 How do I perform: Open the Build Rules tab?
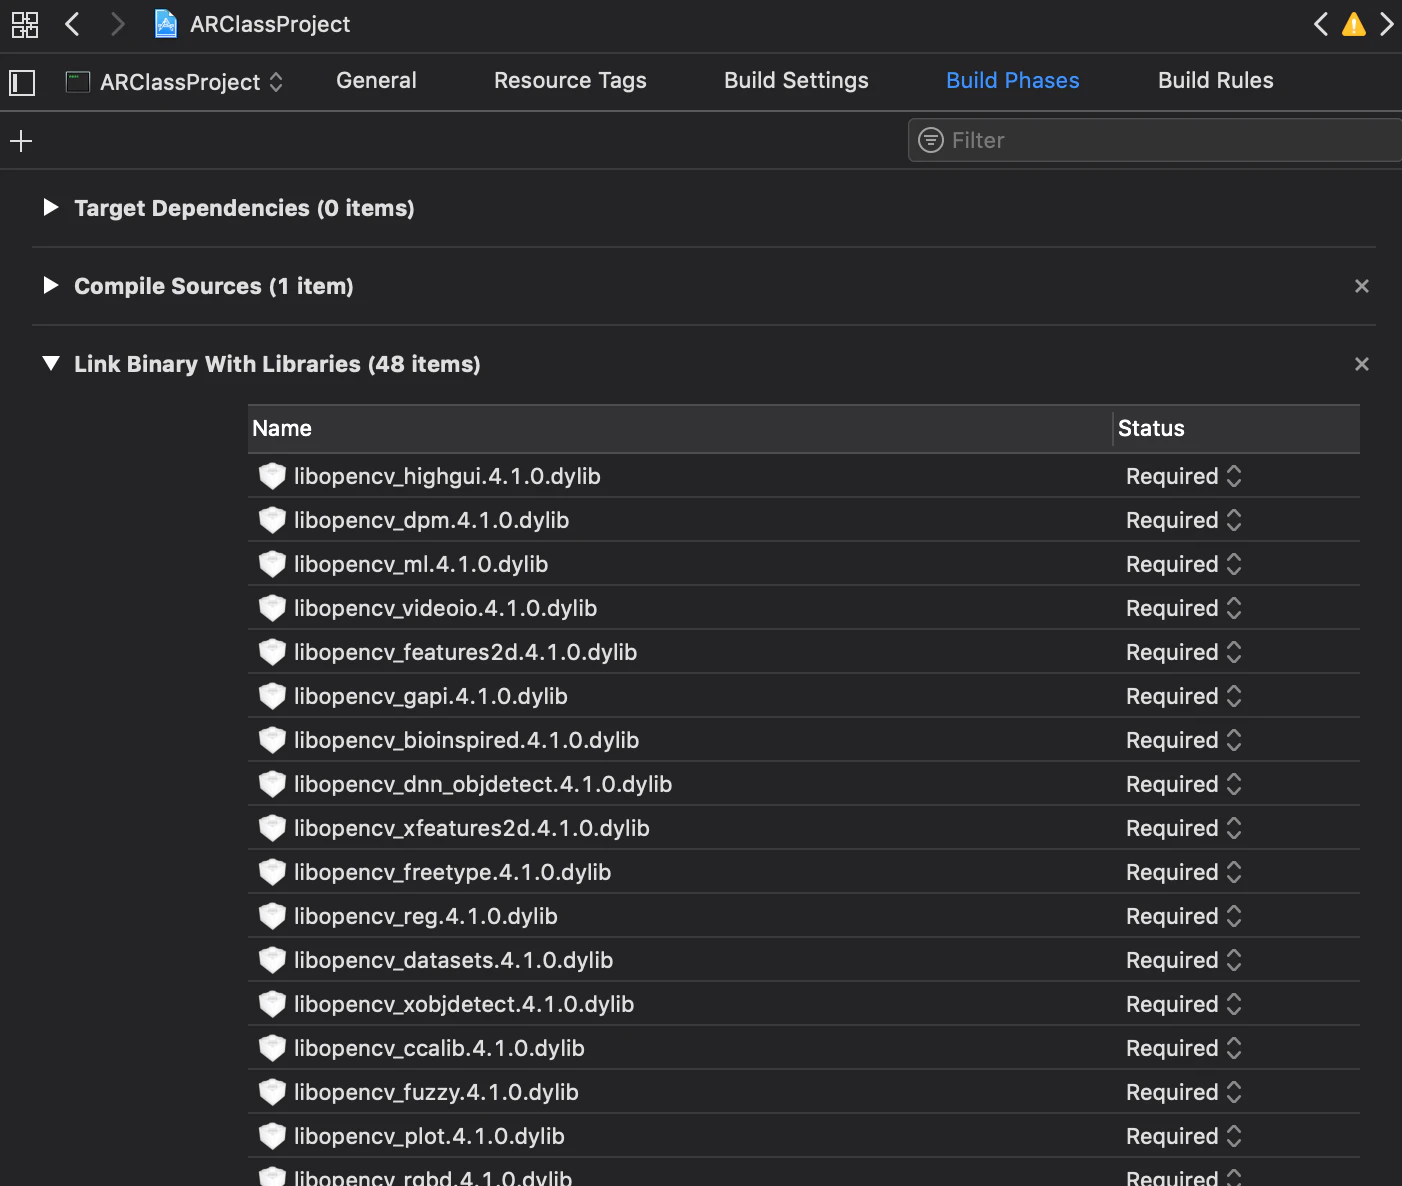coord(1215,81)
